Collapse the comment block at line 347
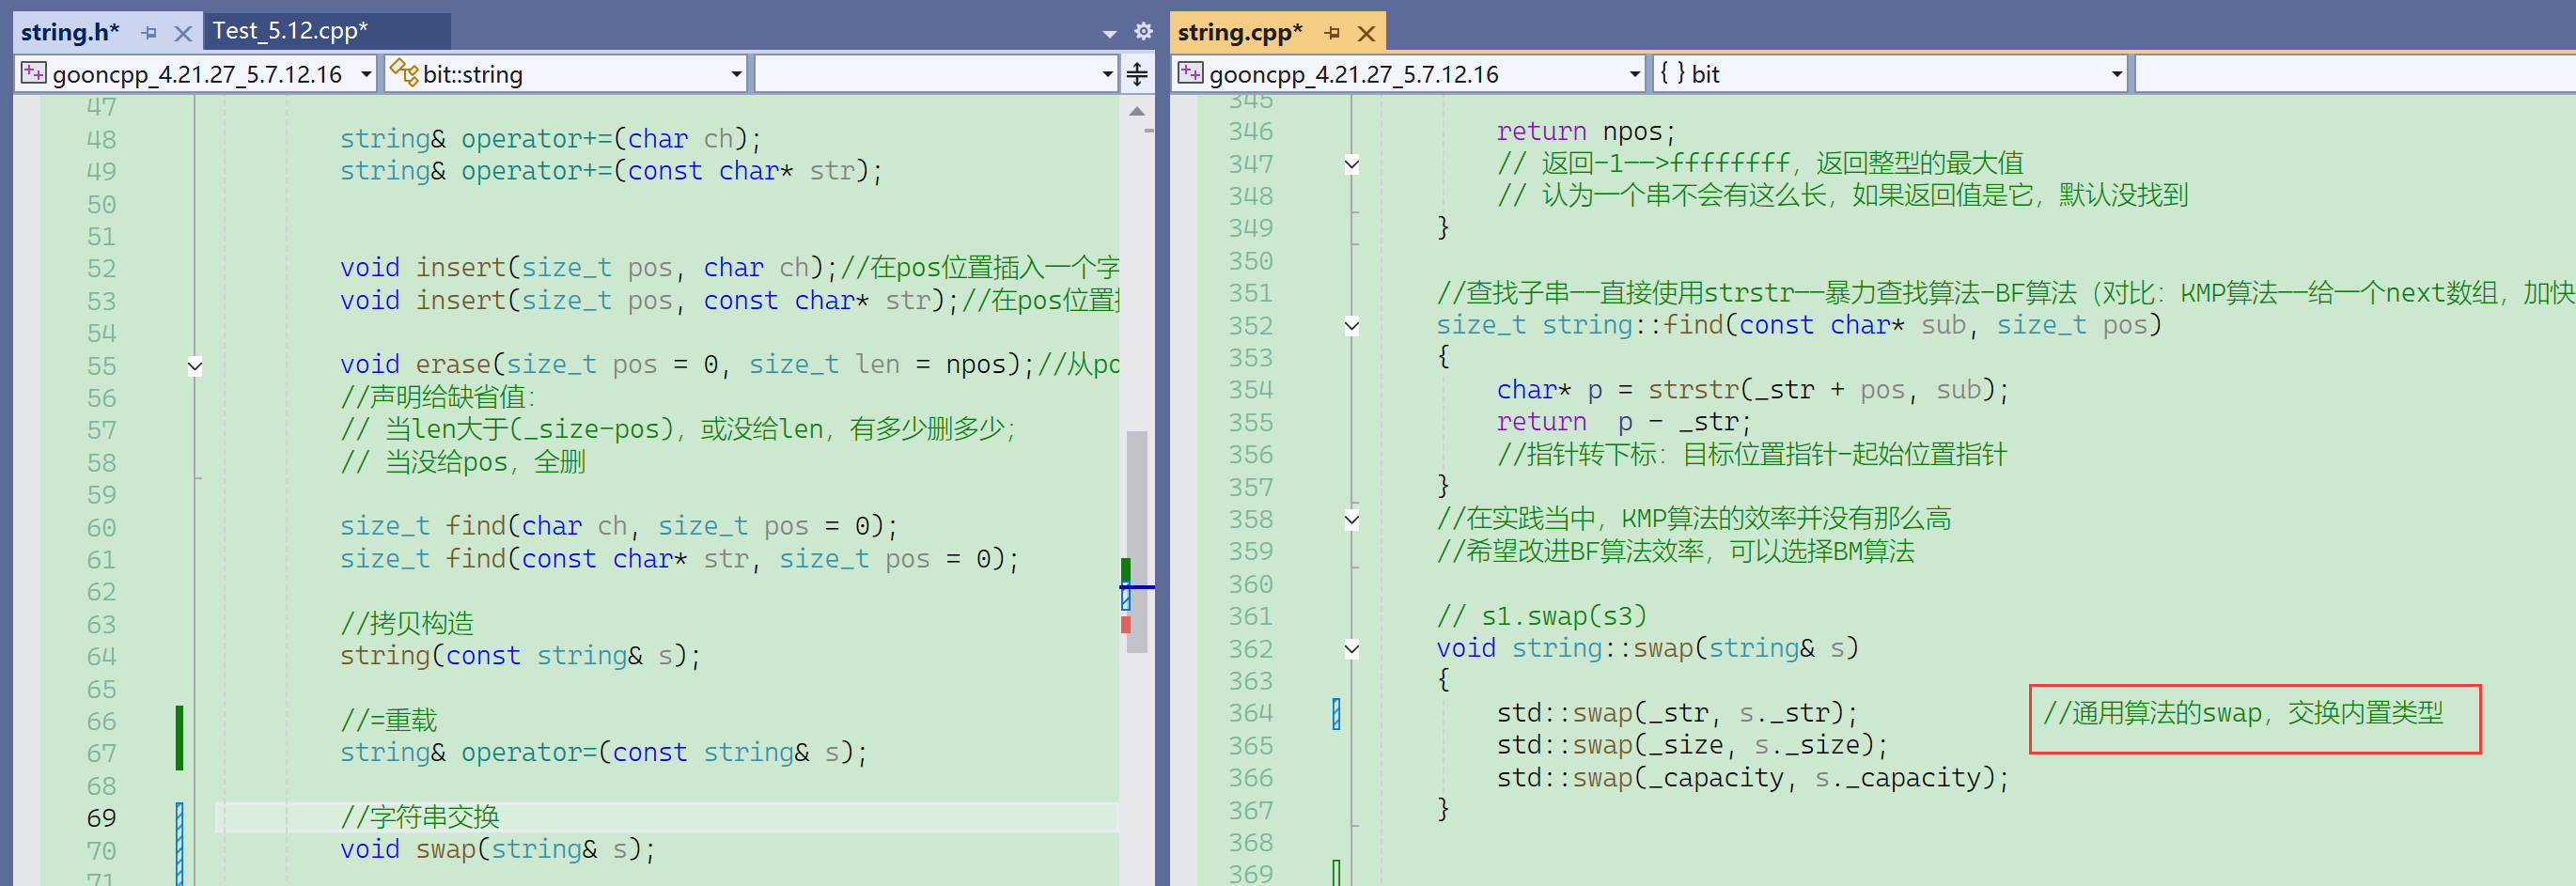Viewport: 2576px width, 886px height. click(x=1351, y=164)
